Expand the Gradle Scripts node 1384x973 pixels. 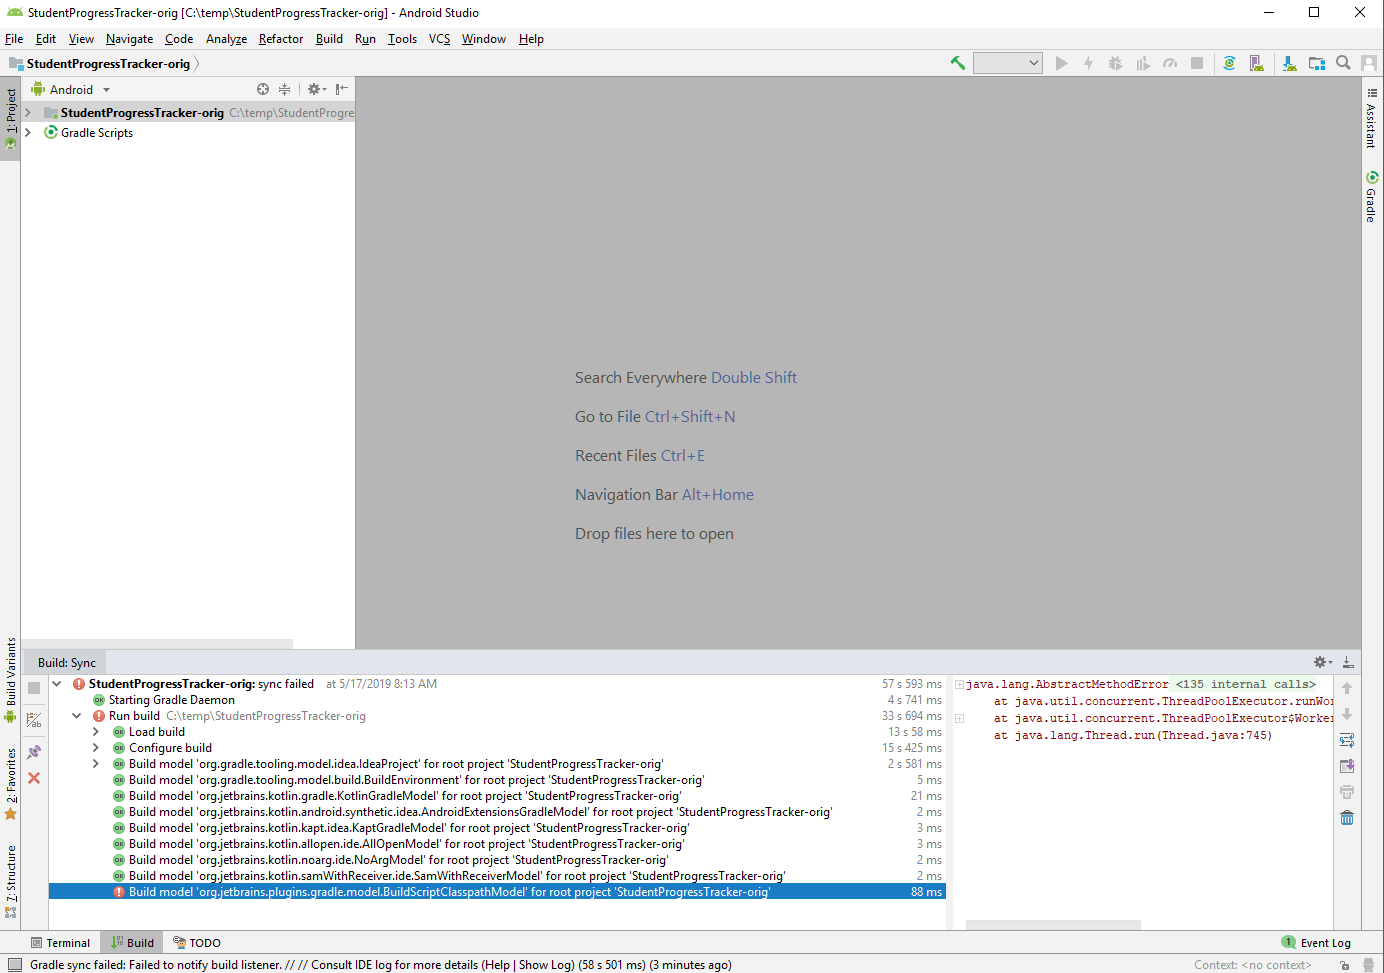point(28,132)
